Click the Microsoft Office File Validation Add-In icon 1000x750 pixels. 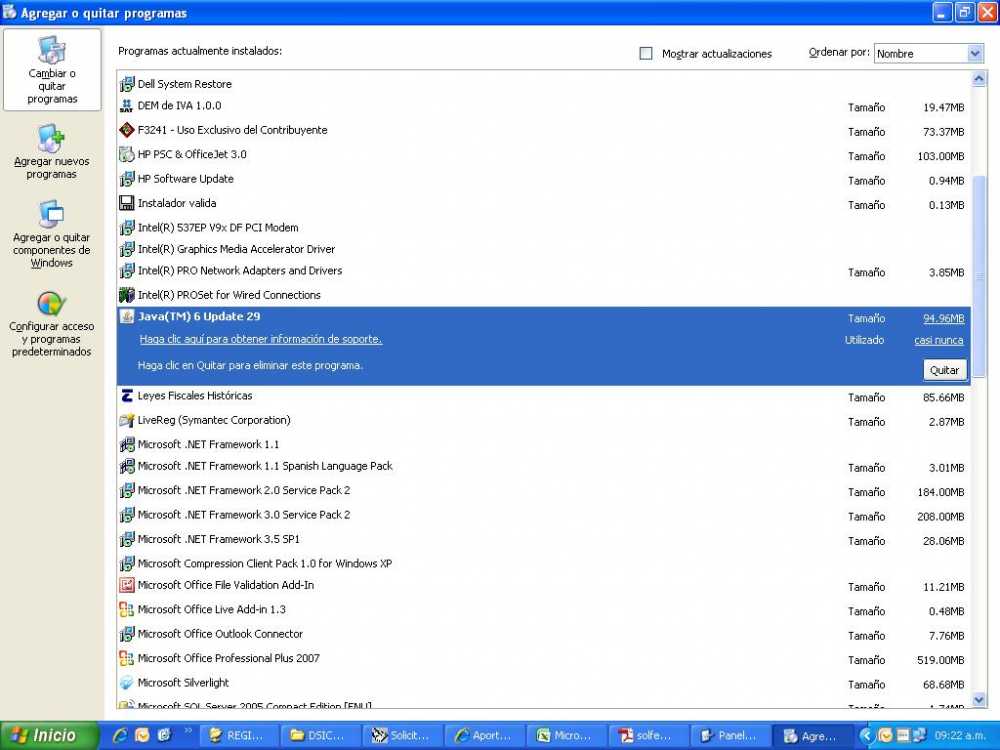127,585
